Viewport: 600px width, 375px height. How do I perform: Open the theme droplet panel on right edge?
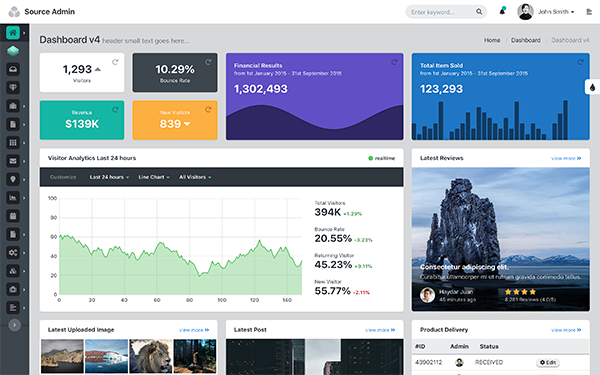coord(592,87)
